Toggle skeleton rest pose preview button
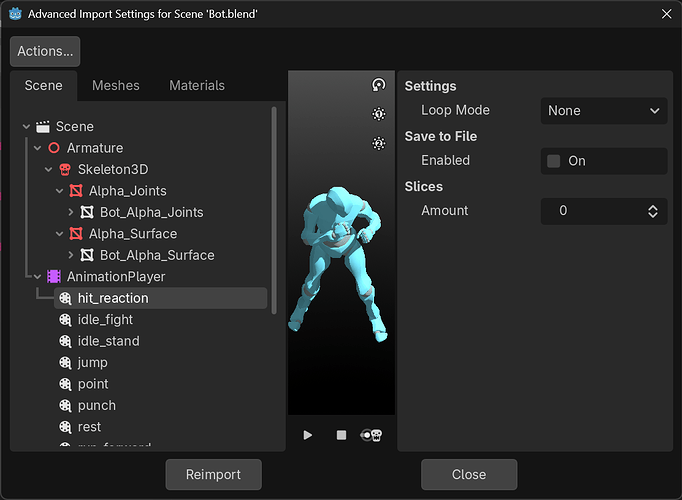The height and width of the screenshot is (500, 682). coord(371,435)
